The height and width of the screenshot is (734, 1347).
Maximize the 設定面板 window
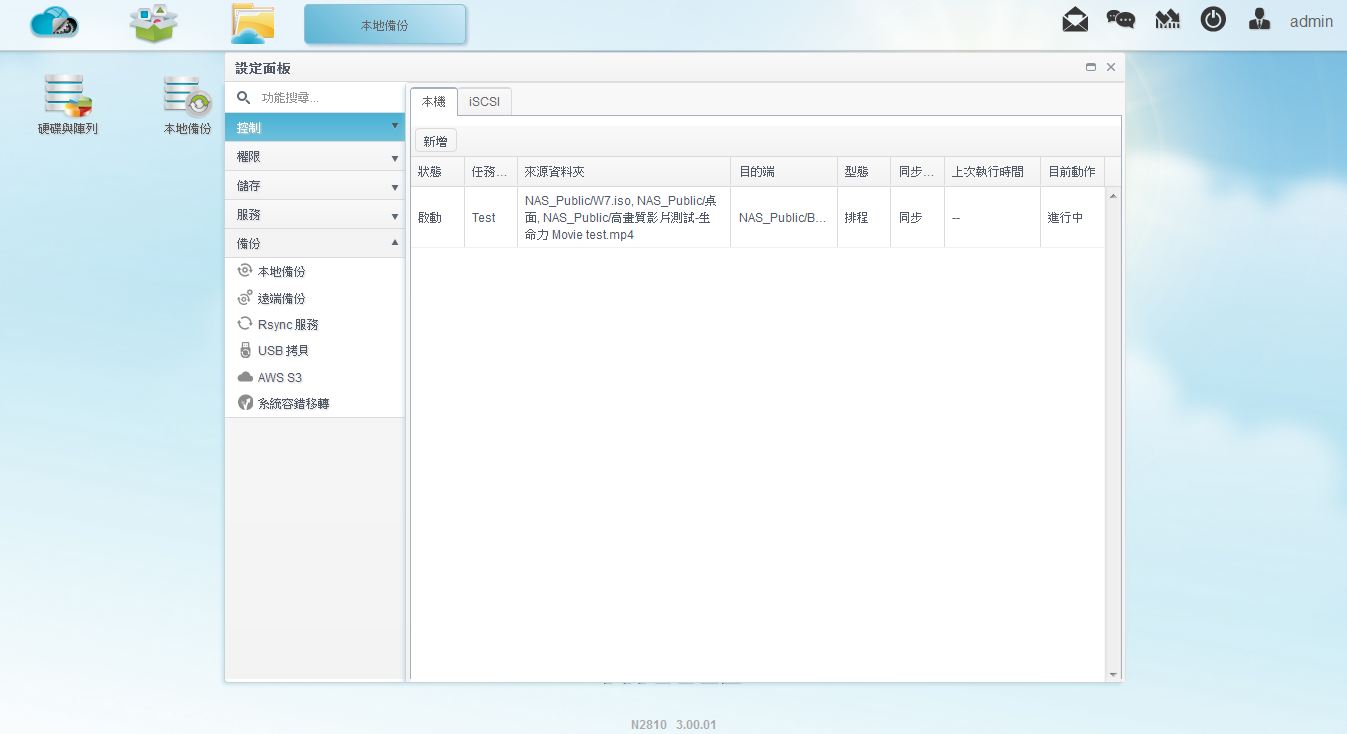click(1091, 67)
